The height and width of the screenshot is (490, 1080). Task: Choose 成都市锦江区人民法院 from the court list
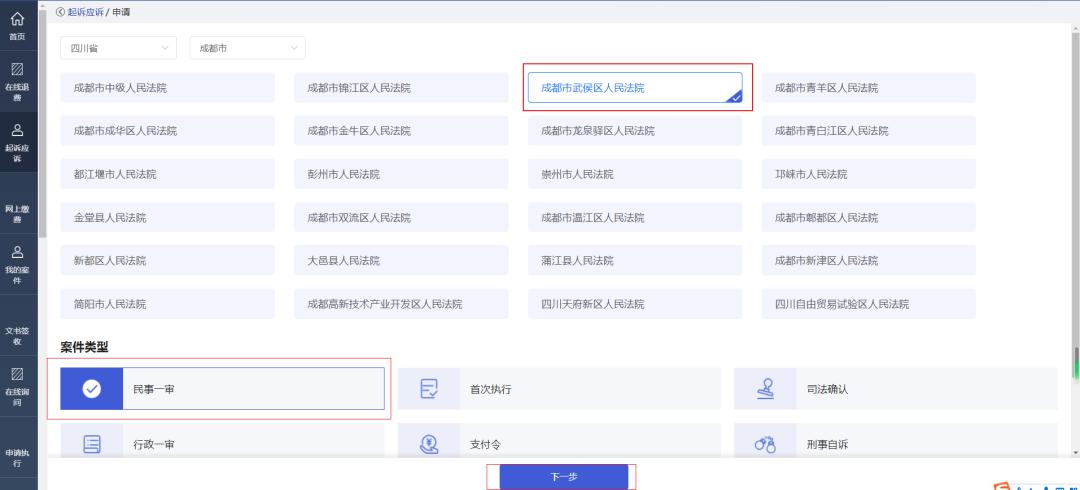tap(402, 88)
